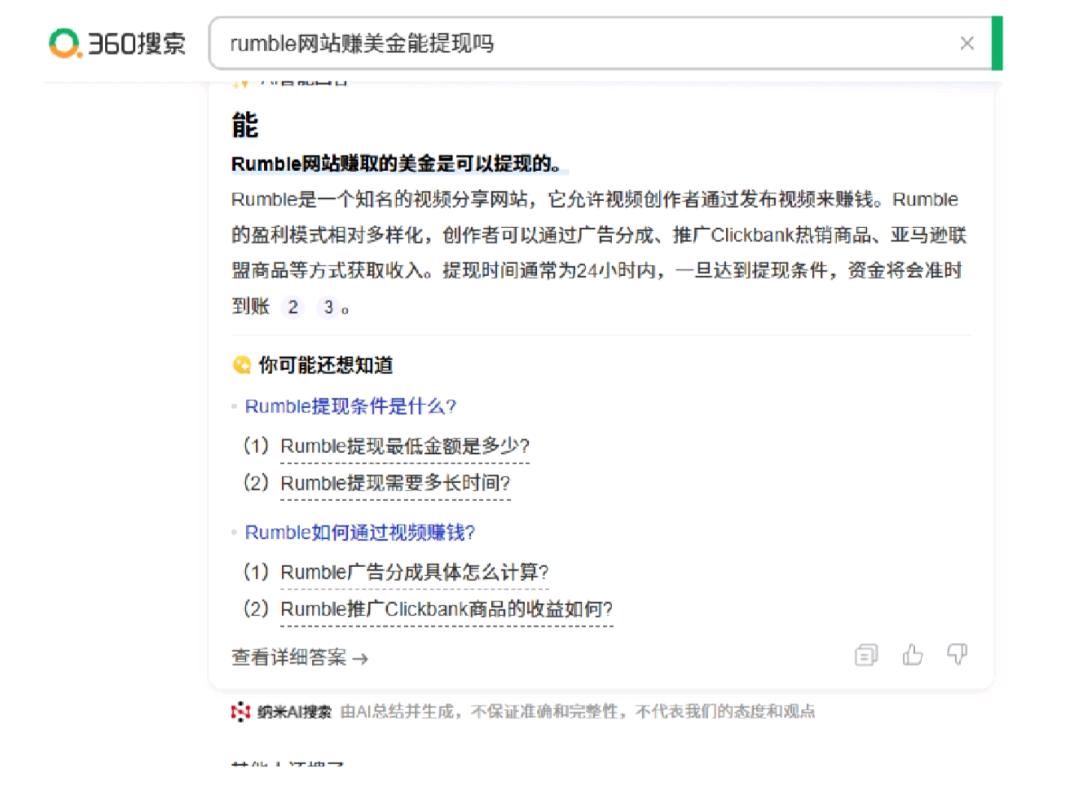Image resolution: width=1080 pixels, height=789 pixels.
Task: Select question Rumble提现需要多长时间?
Action: click(395, 483)
